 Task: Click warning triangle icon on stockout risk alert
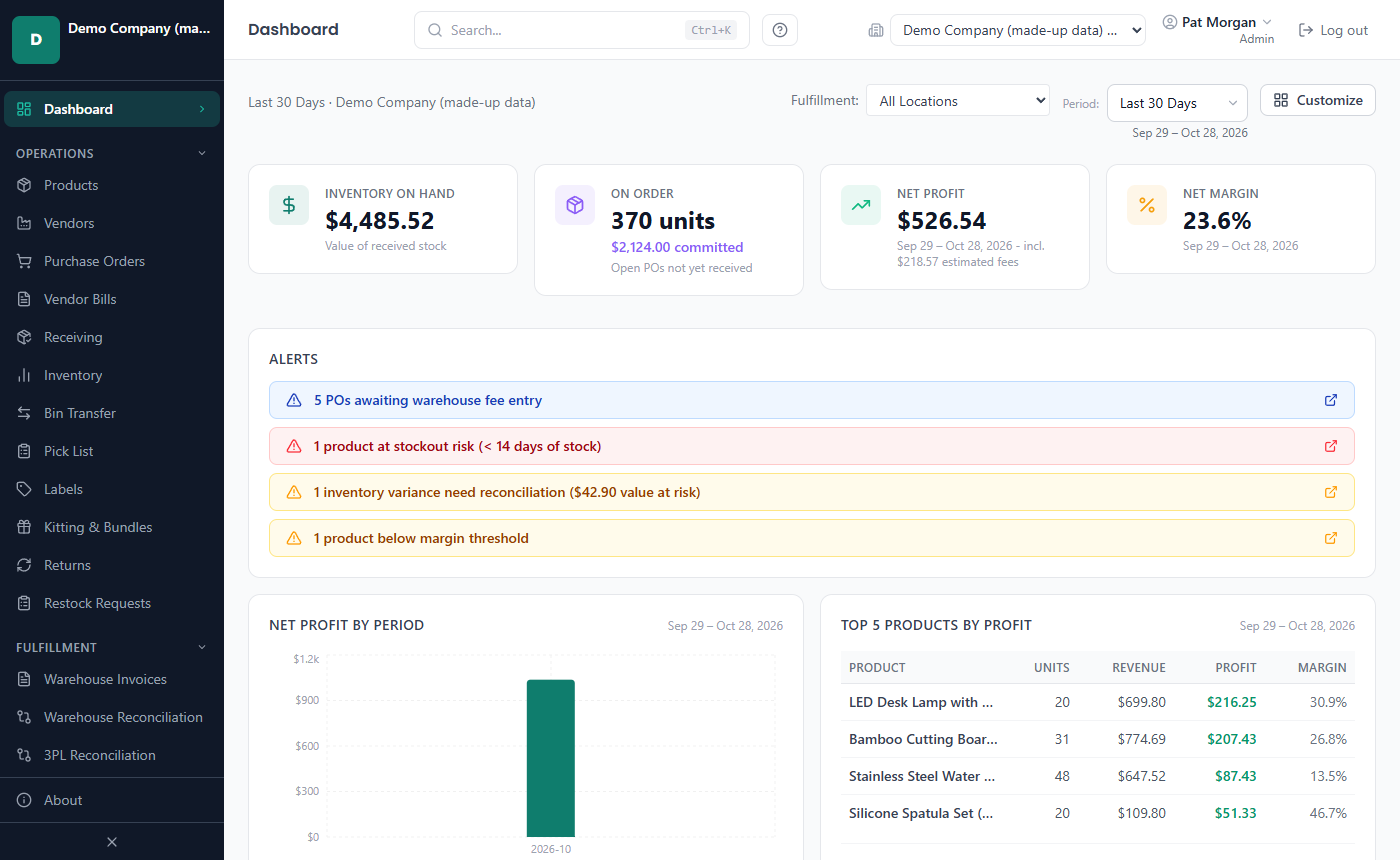point(294,446)
